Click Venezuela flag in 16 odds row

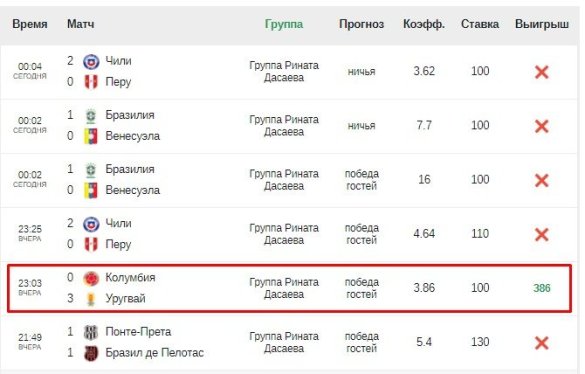(91, 190)
